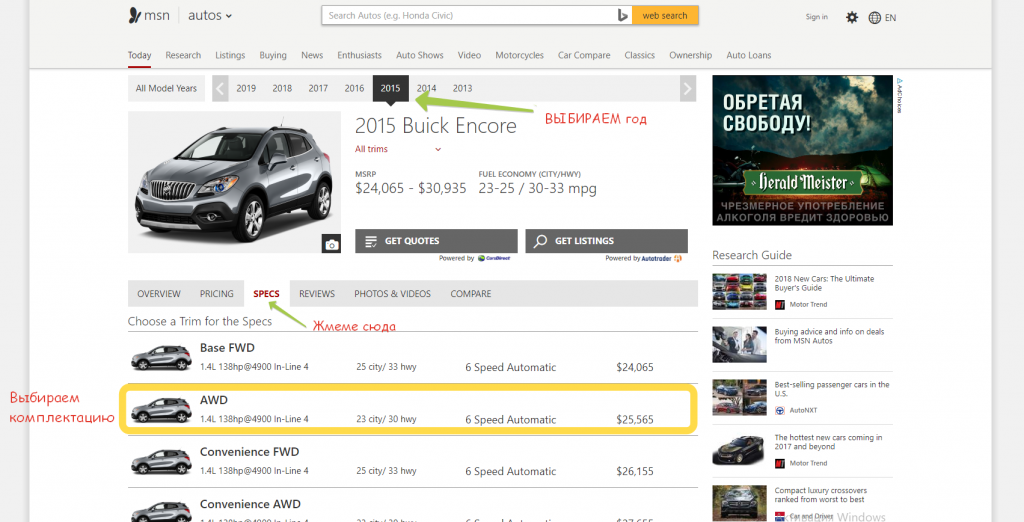Select model year 2018
The height and width of the screenshot is (522, 1024).
pyautogui.click(x=282, y=88)
